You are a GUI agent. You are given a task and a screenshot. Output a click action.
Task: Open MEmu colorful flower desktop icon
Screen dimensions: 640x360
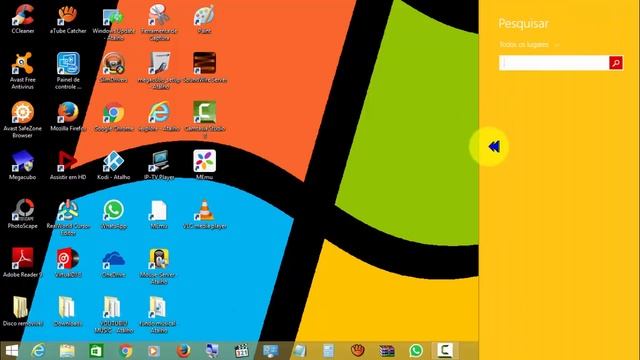pos(204,165)
